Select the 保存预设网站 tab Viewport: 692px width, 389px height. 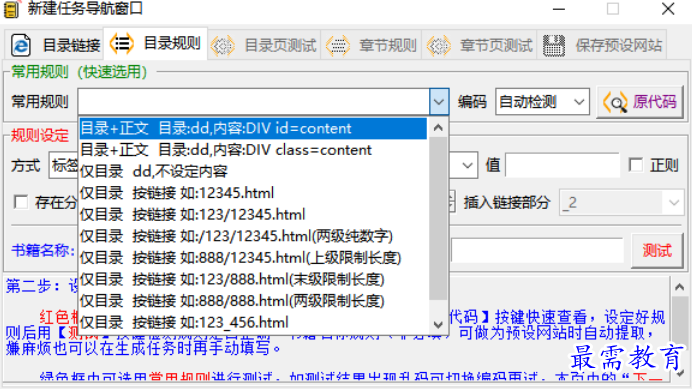pos(602,45)
